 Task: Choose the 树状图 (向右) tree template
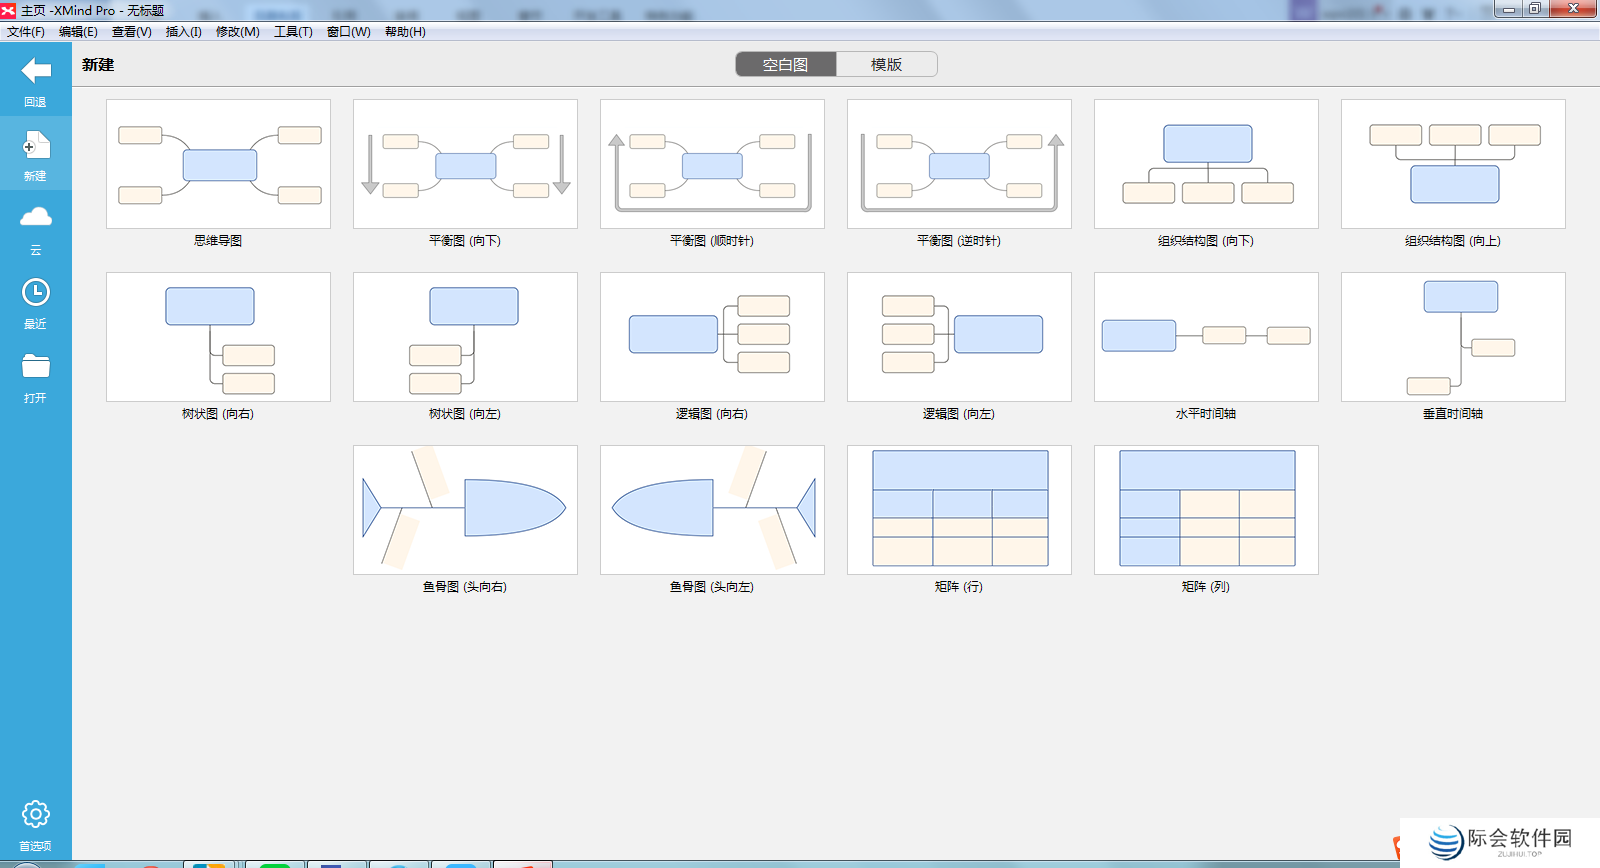point(218,337)
